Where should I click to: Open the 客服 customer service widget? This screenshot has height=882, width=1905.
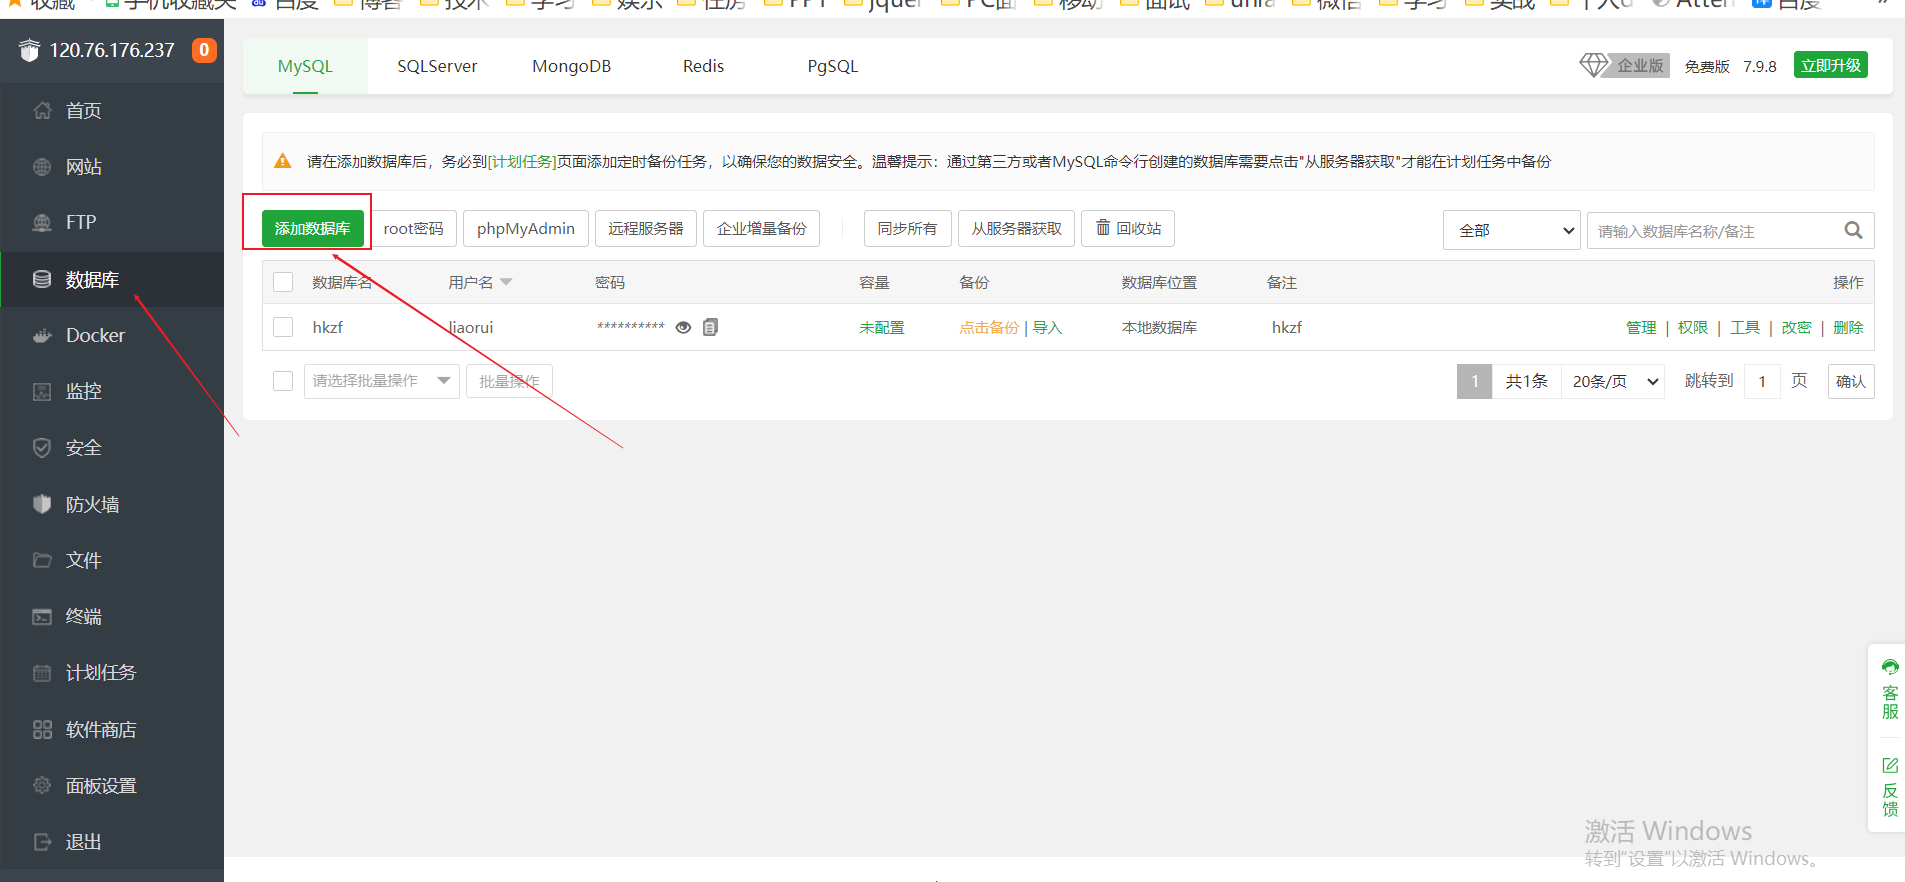coord(1890,690)
